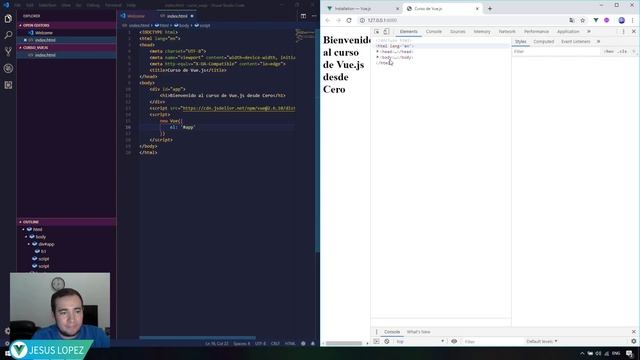Viewport: 640px width, 360px height.
Task: Open Source Control view in VS Code
Action: (x=8, y=51)
